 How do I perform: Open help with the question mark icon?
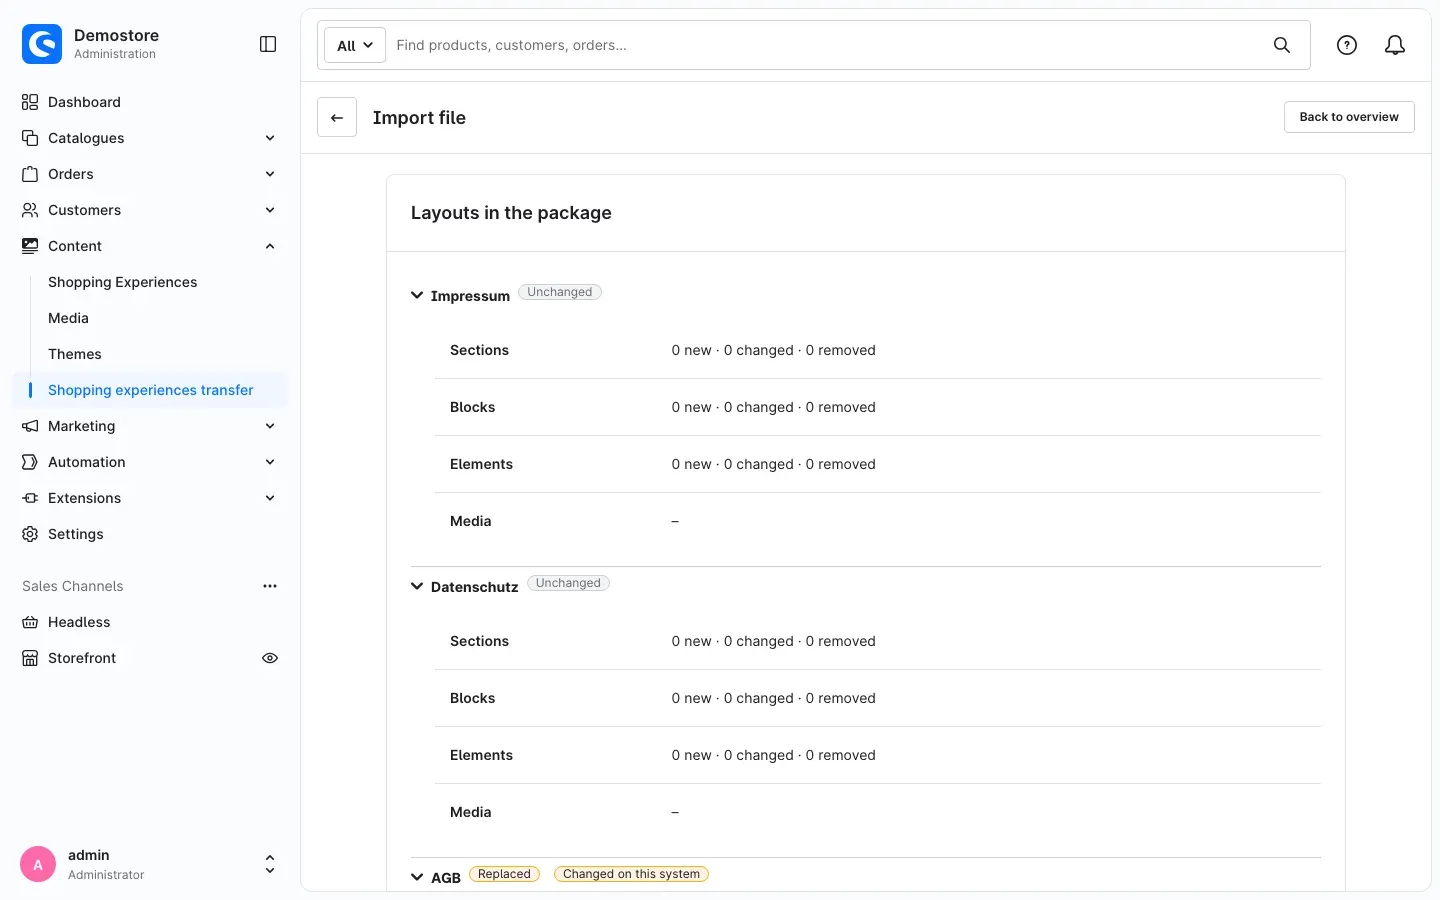point(1347,45)
